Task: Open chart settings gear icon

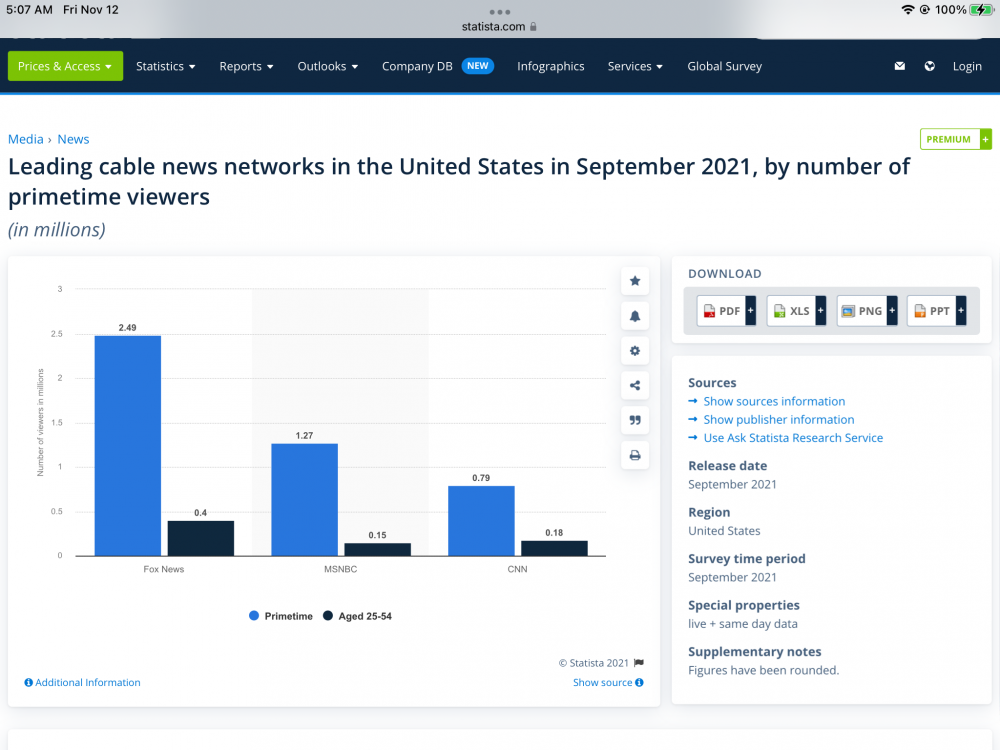Action: 635,351
